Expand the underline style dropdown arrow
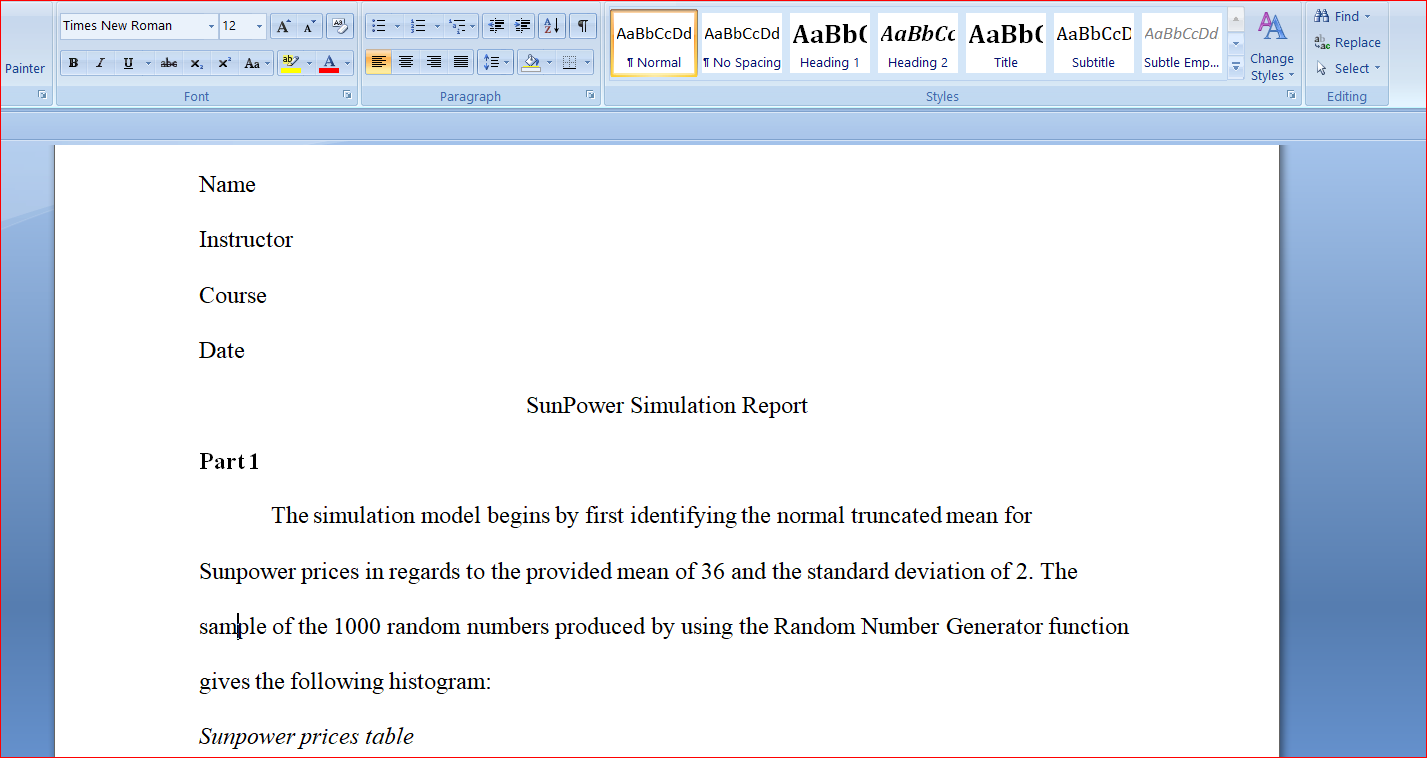The height and width of the screenshot is (758, 1427). click(x=148, y=63)
